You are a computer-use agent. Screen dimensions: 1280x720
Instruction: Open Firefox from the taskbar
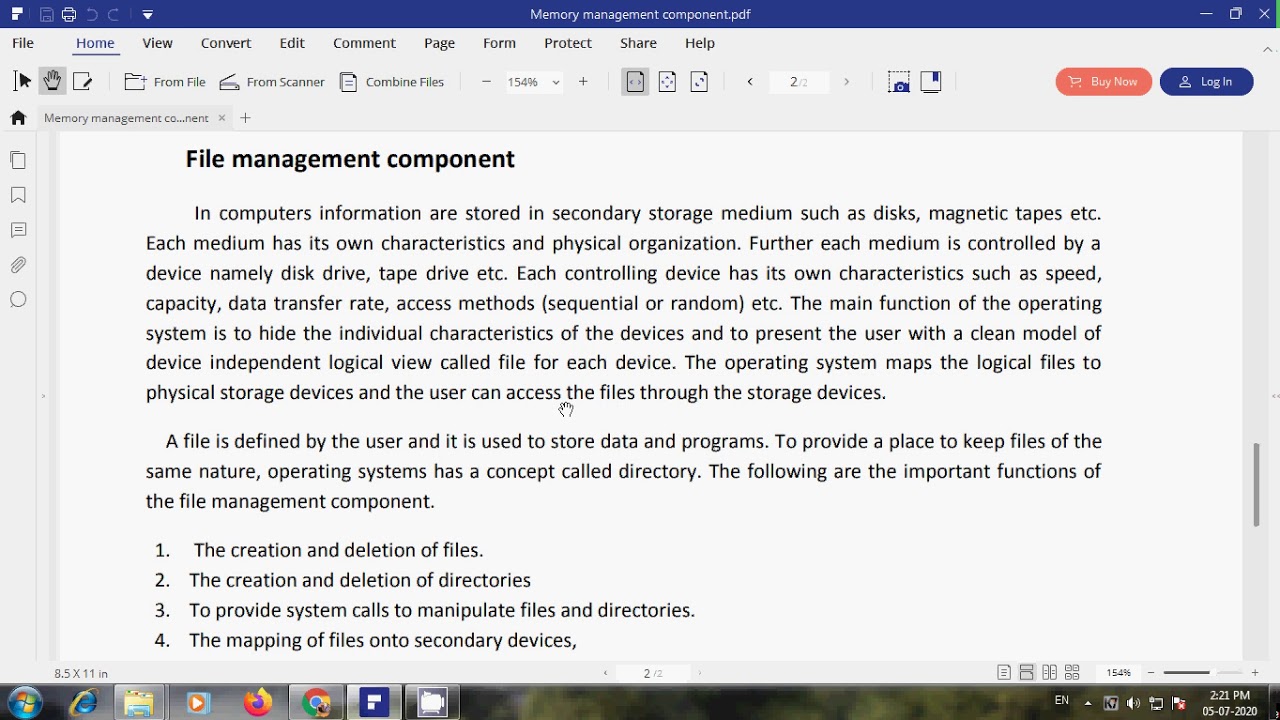tap(258, 703)
